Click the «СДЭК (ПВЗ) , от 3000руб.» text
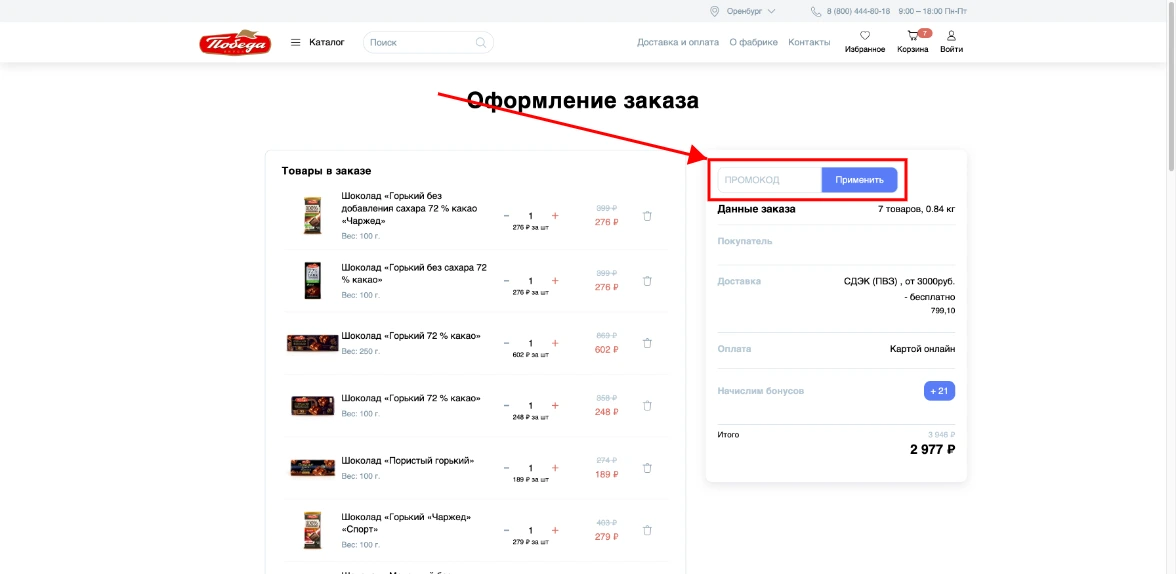1176x574 pixels. click(x=899, y=281)
